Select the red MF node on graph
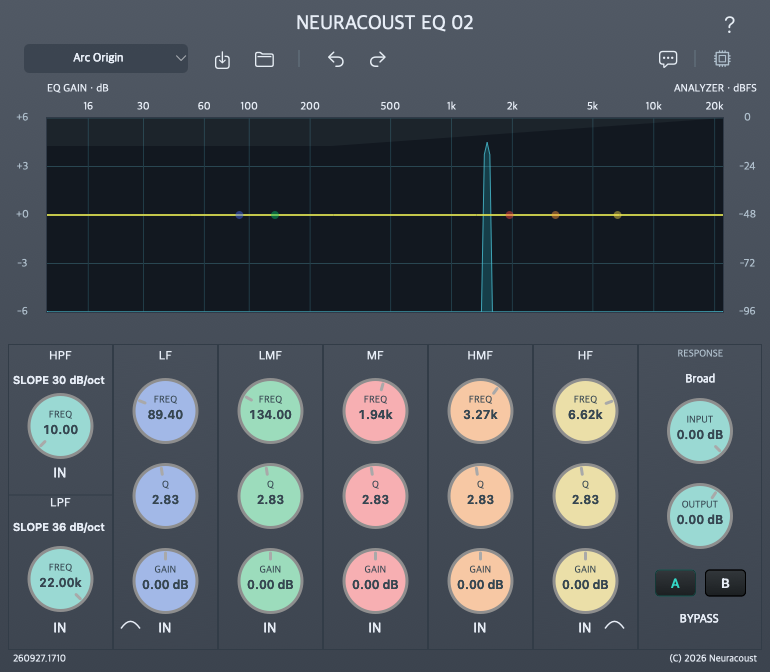 pyautogui.click(x=509, y=215)
